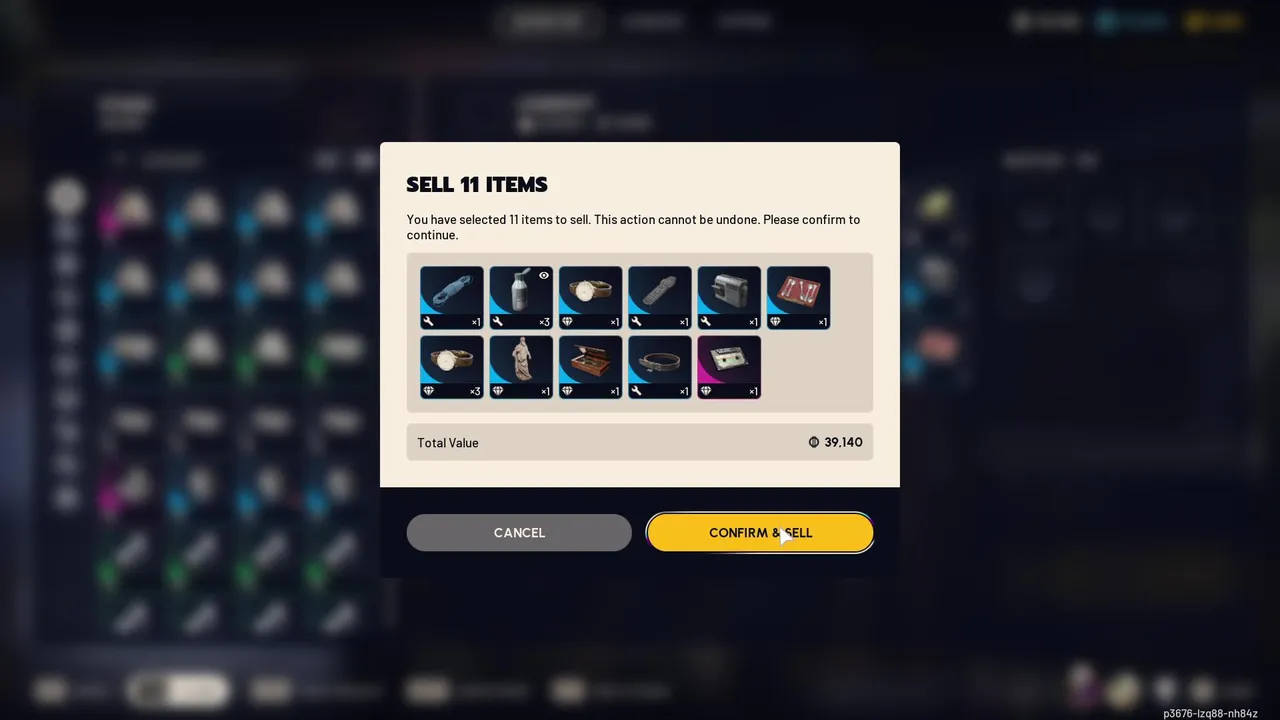Click the Total Value row
This screenshot has width=1280, height=720.
click(640, 442)
